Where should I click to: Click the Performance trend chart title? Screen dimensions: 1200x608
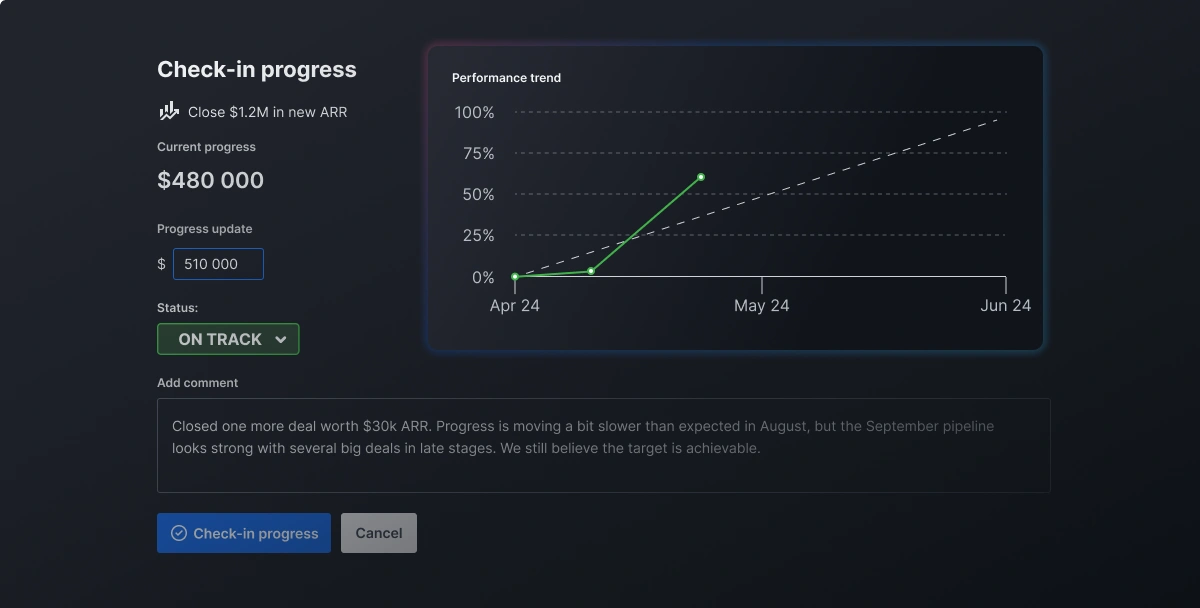(x=506, y=78)
